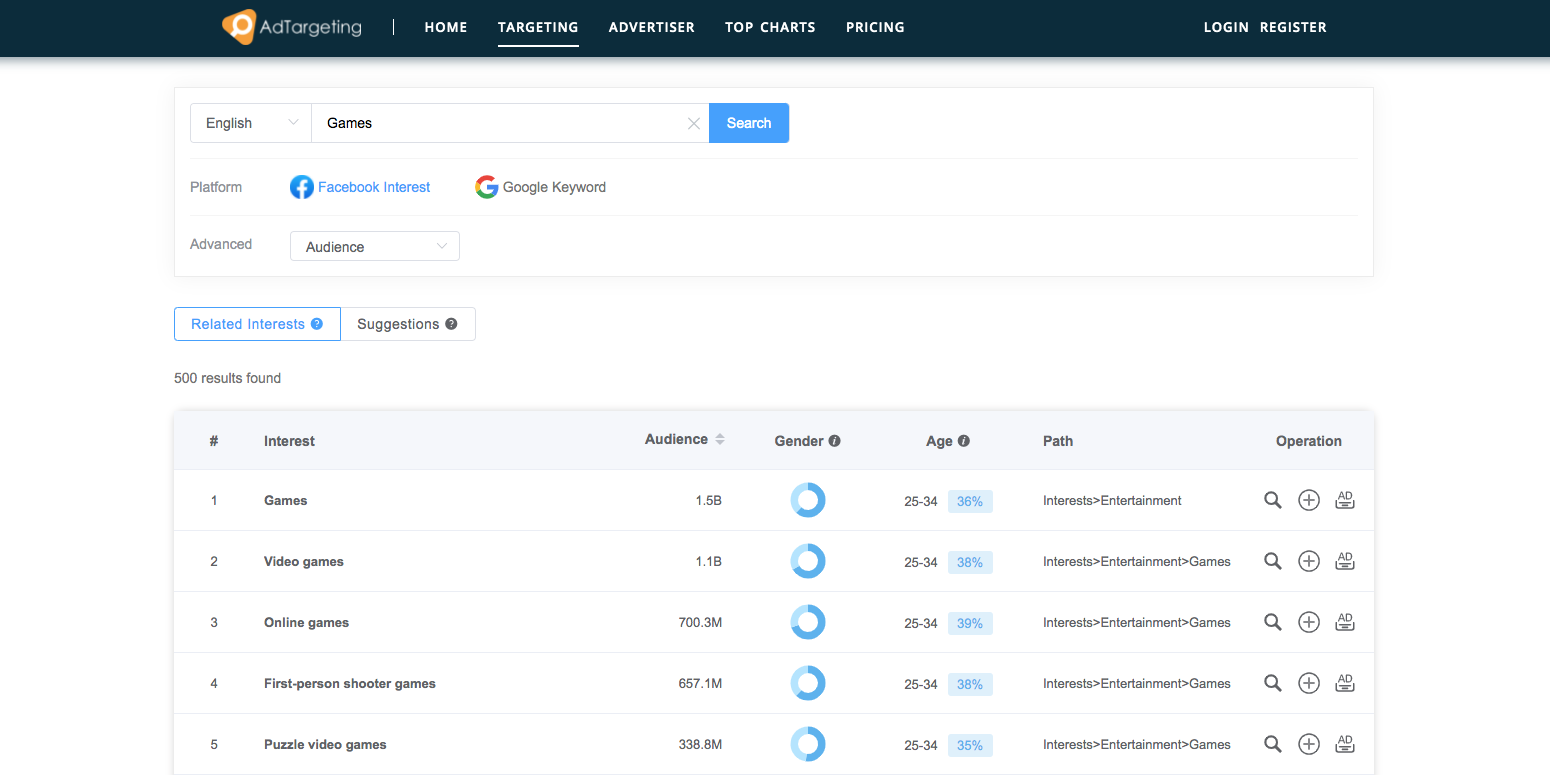
Task: Click First-person shooter games interest name
Action: point(350,683)
